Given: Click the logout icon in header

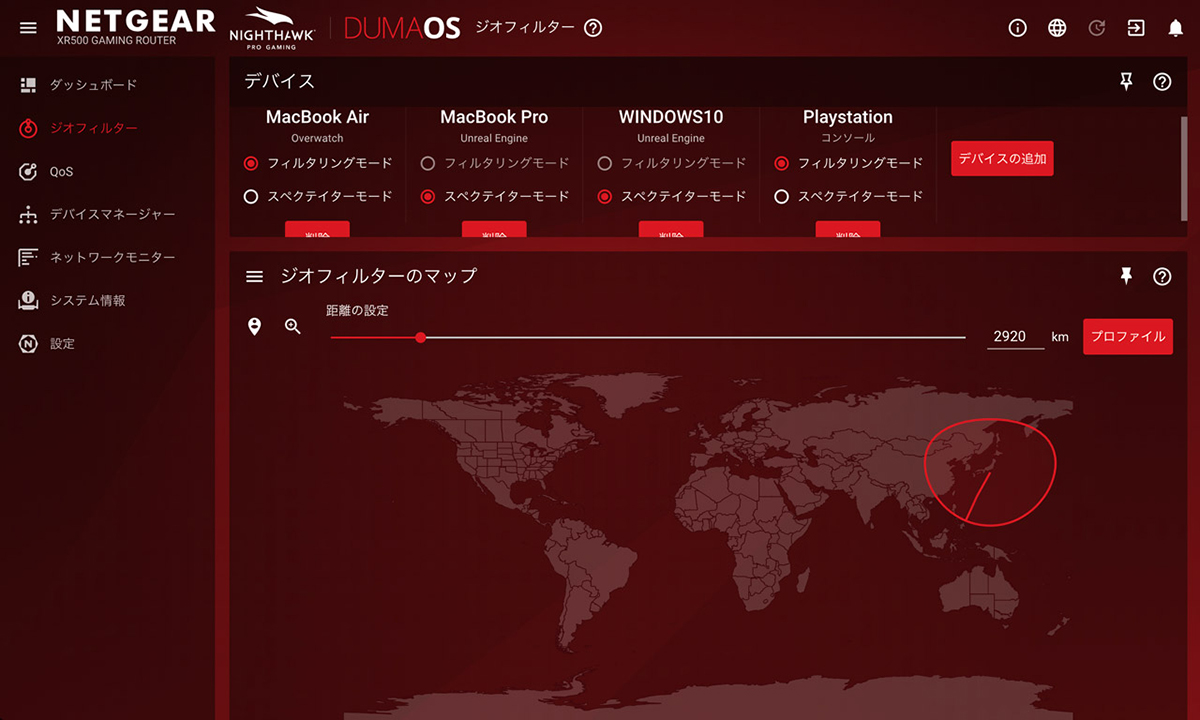Looking at the screenshot, I should 1136,28.
